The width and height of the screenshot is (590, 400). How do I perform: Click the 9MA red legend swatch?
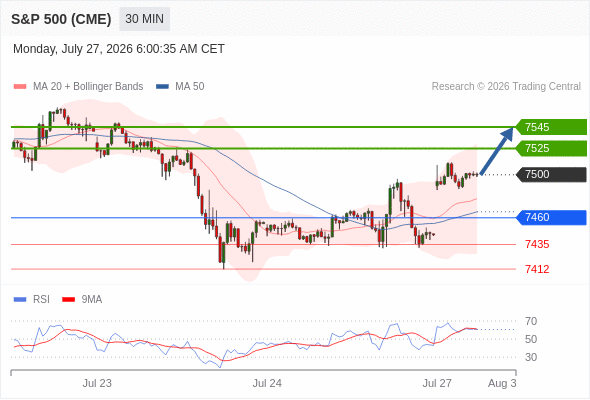pos(68,300)
